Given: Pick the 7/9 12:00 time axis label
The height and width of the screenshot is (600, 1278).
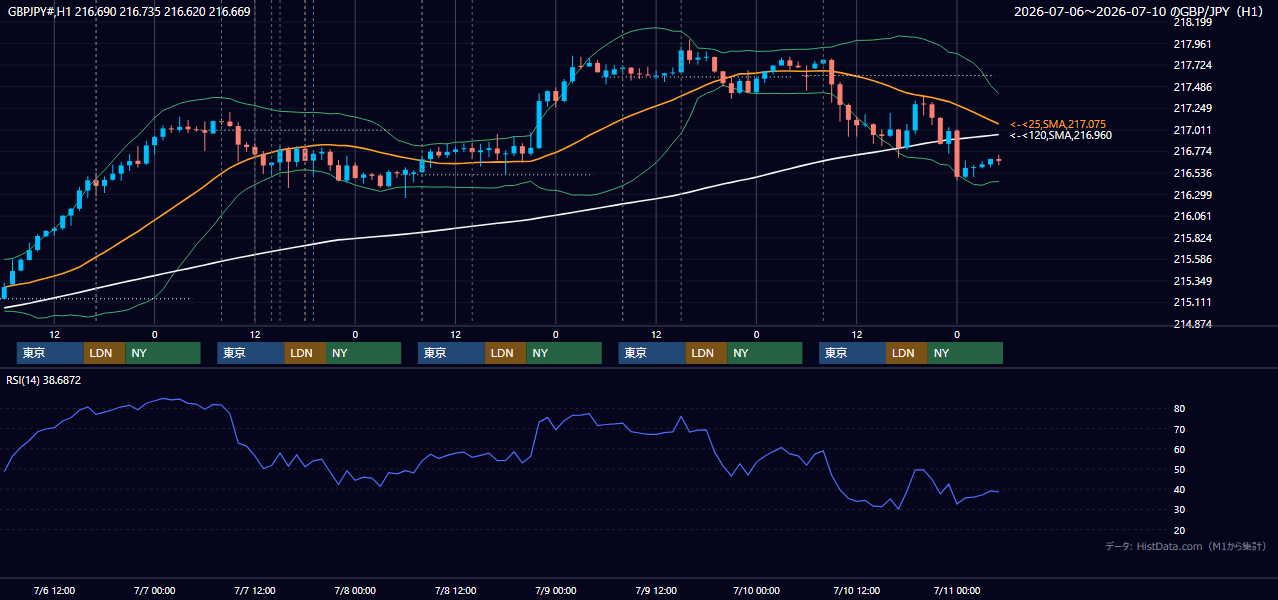Looking at the screenshot, I should click(x=655, y=590).
